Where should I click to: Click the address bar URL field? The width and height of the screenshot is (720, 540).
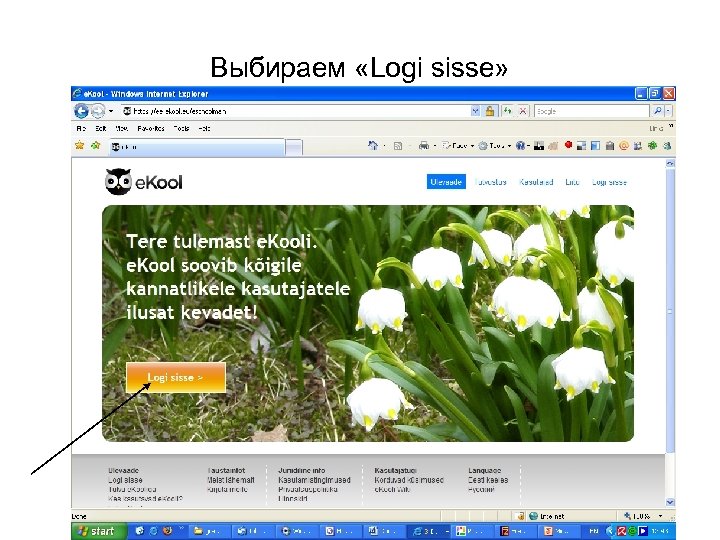click(x=296, y=111)
